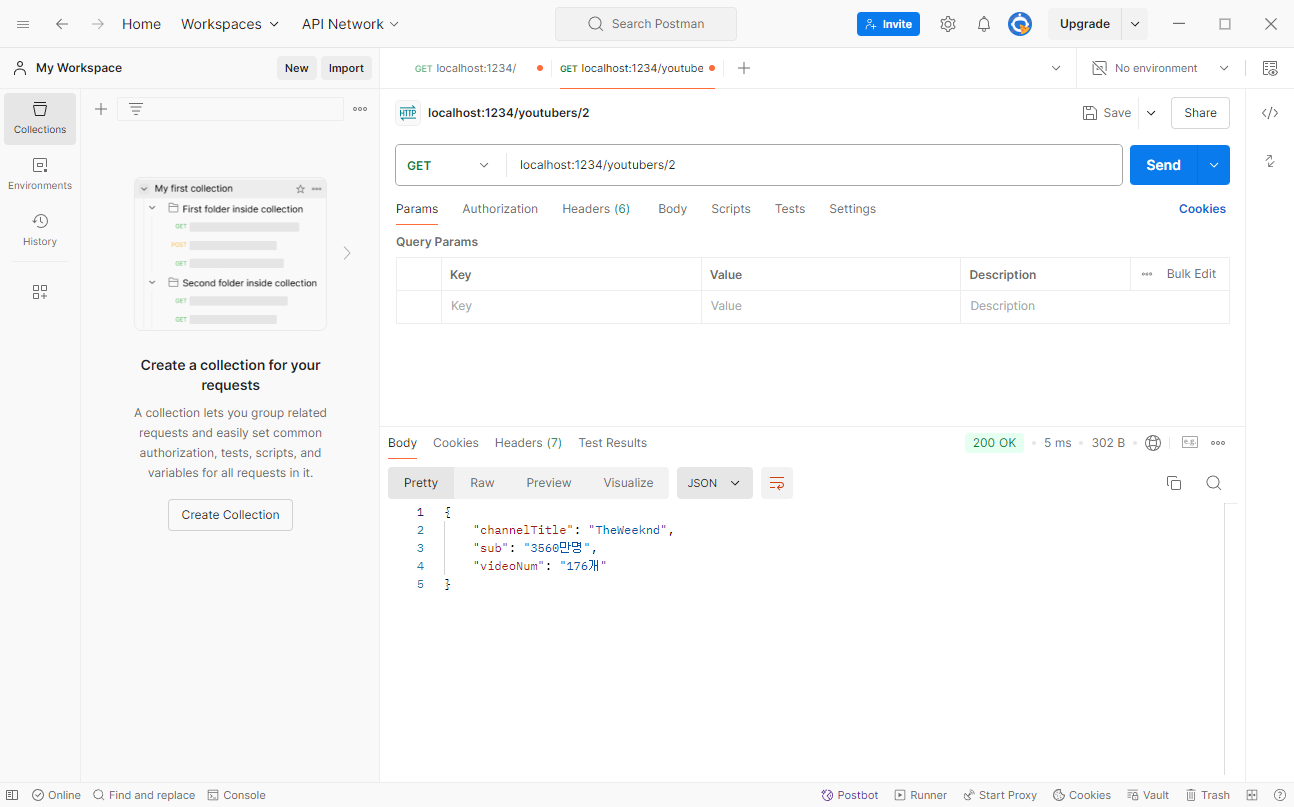Screen dimensions: 1294x807
Task: Open the Environments sidebar panel
Action: point(40,174)
